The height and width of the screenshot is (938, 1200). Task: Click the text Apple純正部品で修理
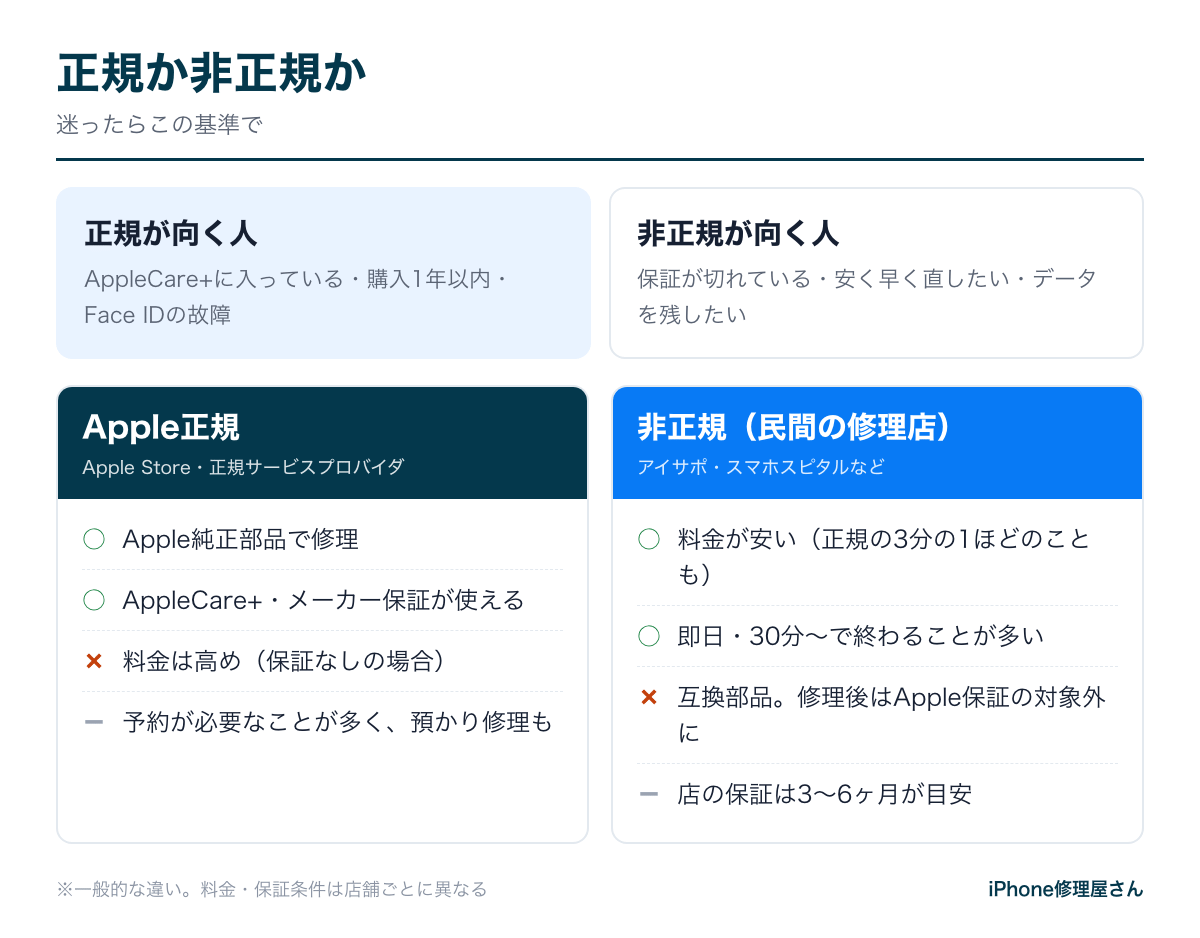click(240, 540)
